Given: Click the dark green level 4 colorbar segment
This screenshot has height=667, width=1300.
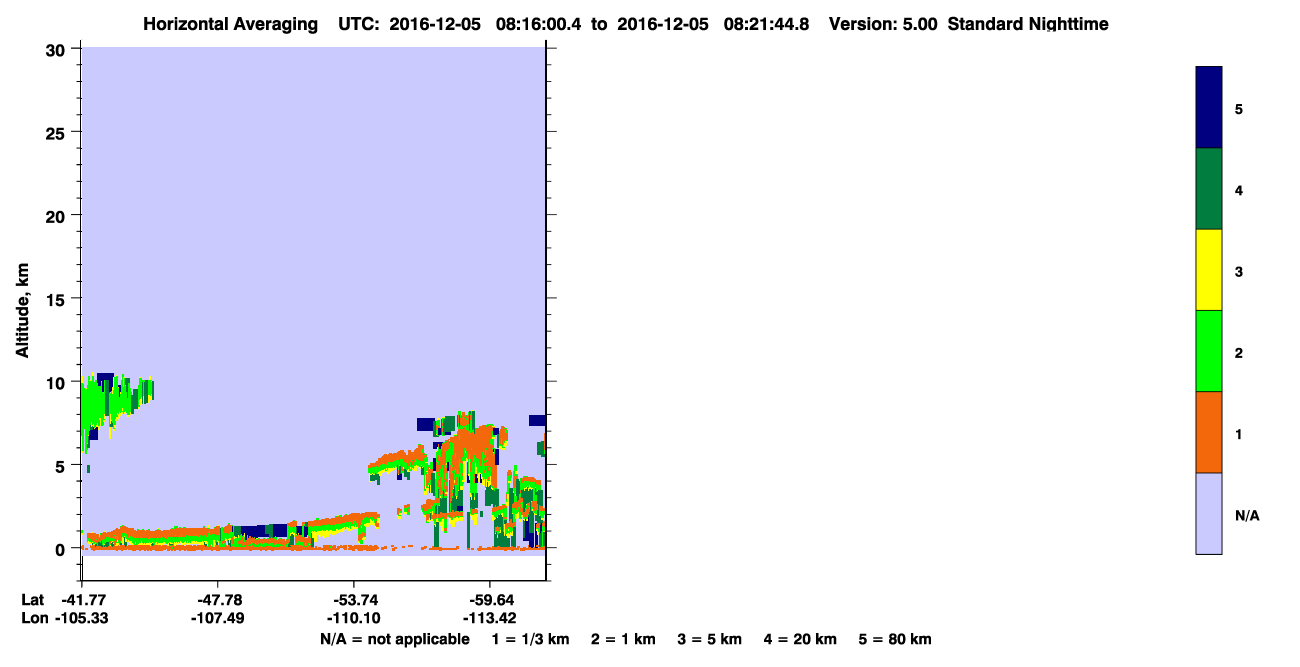Looking at the screenshot, I should click(1209, 189).
